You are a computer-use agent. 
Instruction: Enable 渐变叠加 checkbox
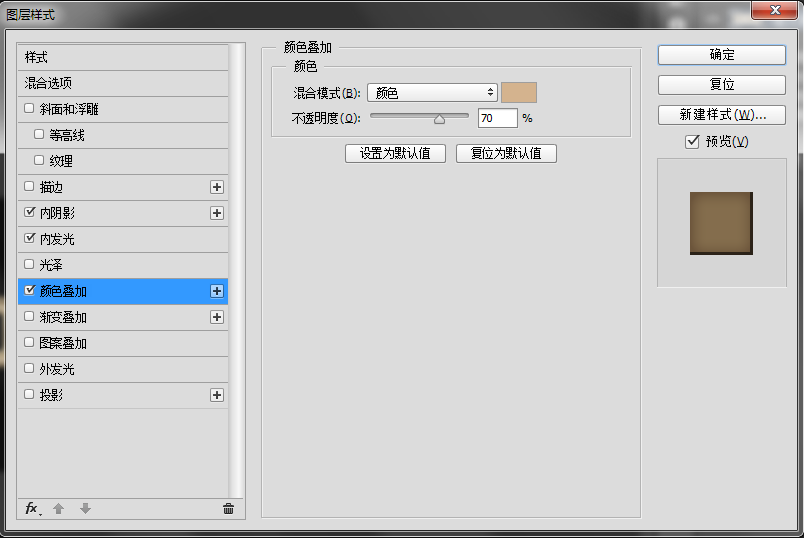click(29, 316)
